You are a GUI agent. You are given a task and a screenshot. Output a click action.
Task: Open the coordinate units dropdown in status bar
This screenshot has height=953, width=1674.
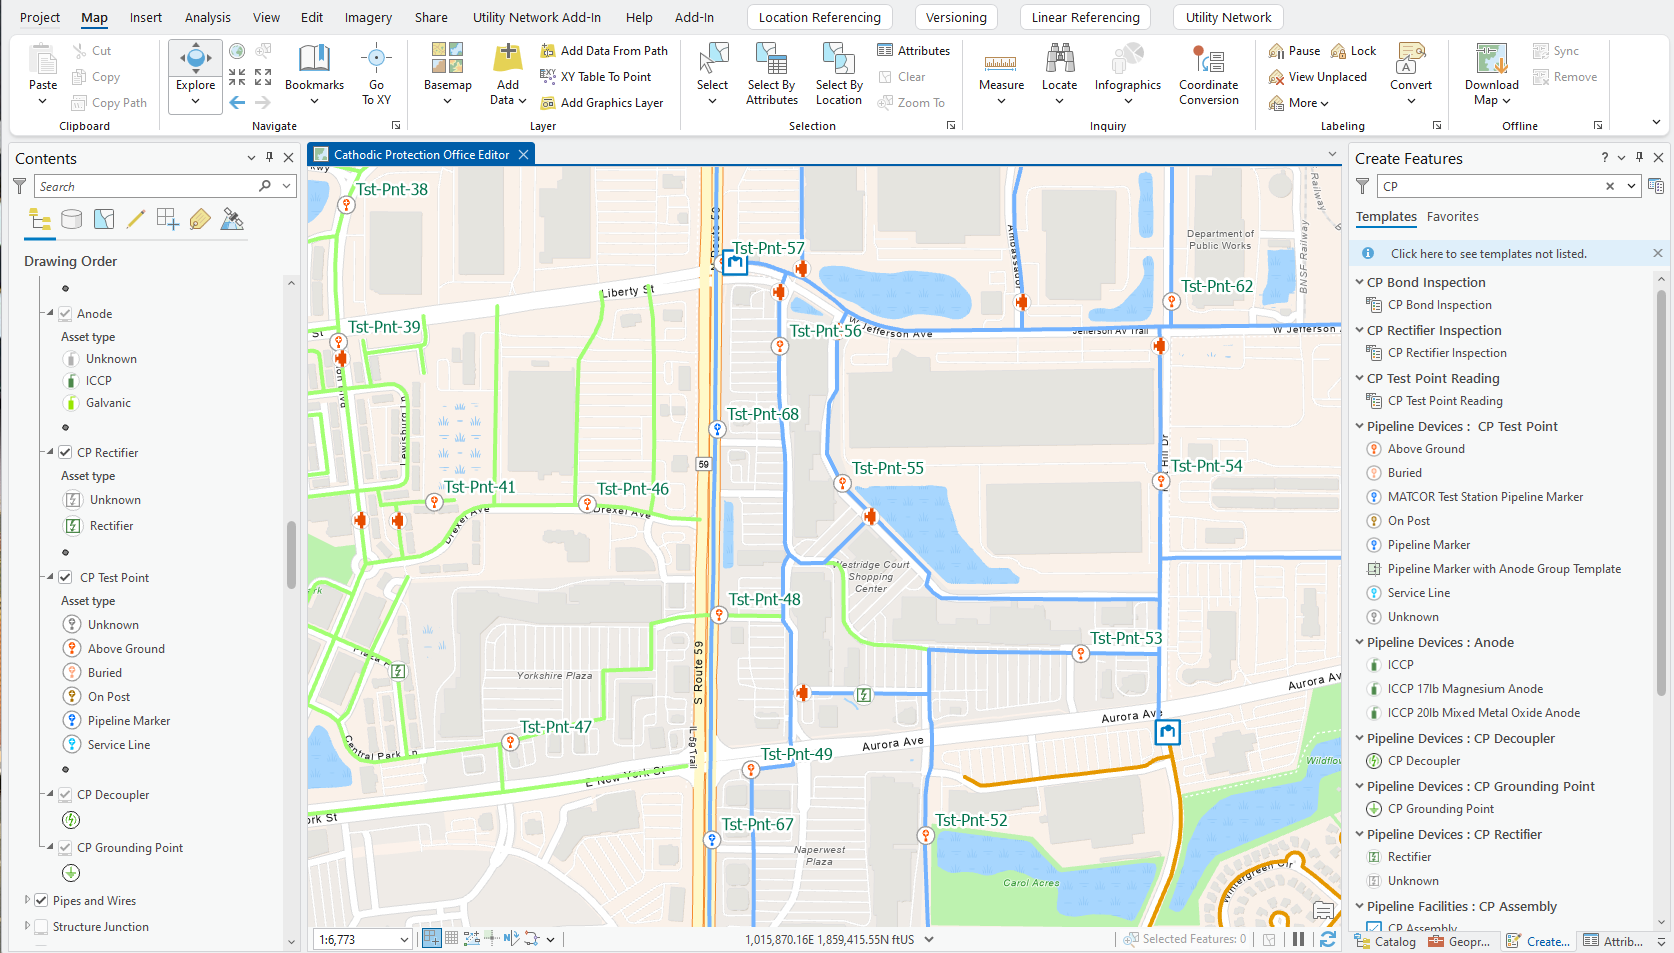pyautogui.click(x=929, y=939)
